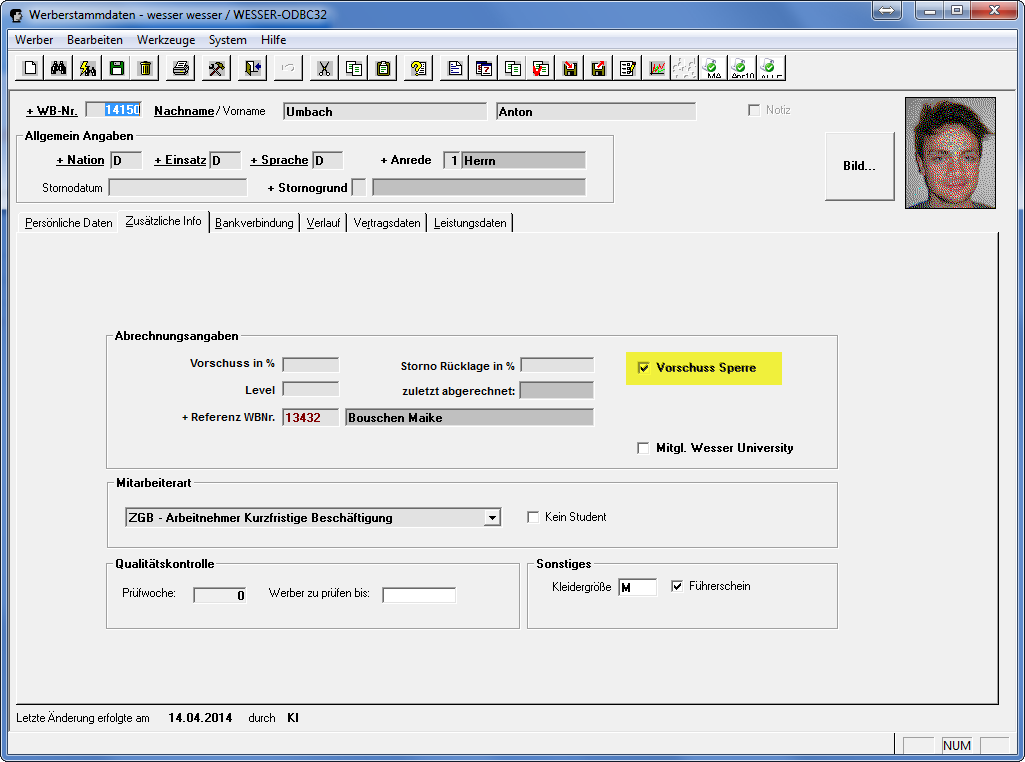Click the Werber zu prüfen bis field

(x=418, y=595)
